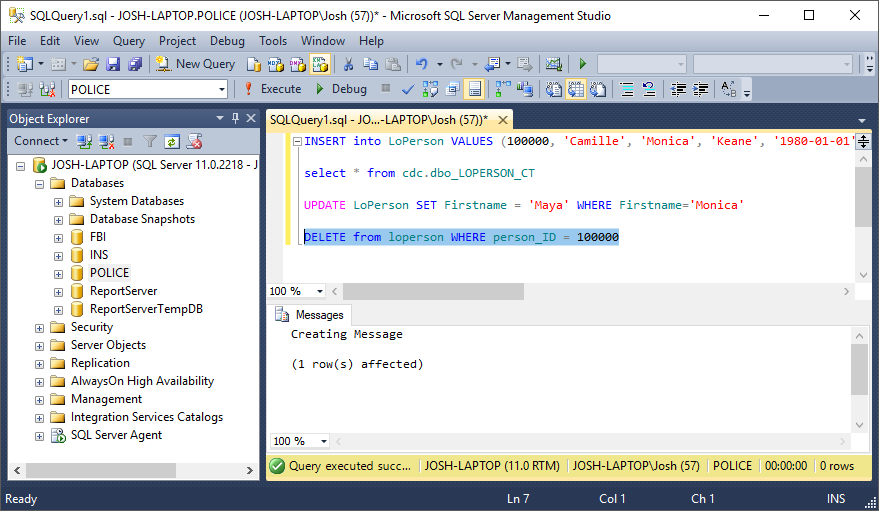Save the current query with the disk icon
The width and height of the screenshot is (879, 511).
pyautogui.click(x=113, y=64)
